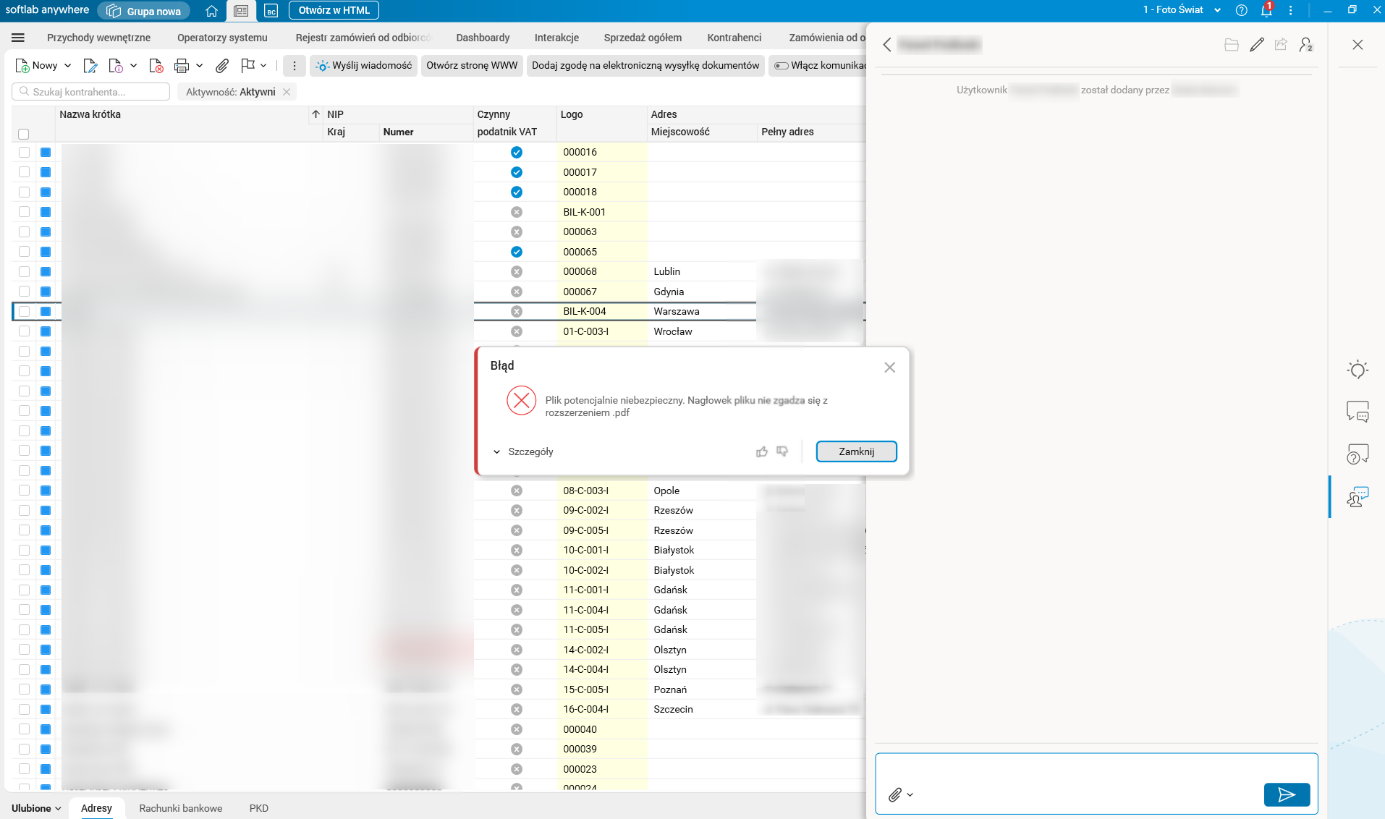Viewport: 1385px width, 819px height.
Task: Tick the checkbox for the Lublin row
Action: [24, 272]
